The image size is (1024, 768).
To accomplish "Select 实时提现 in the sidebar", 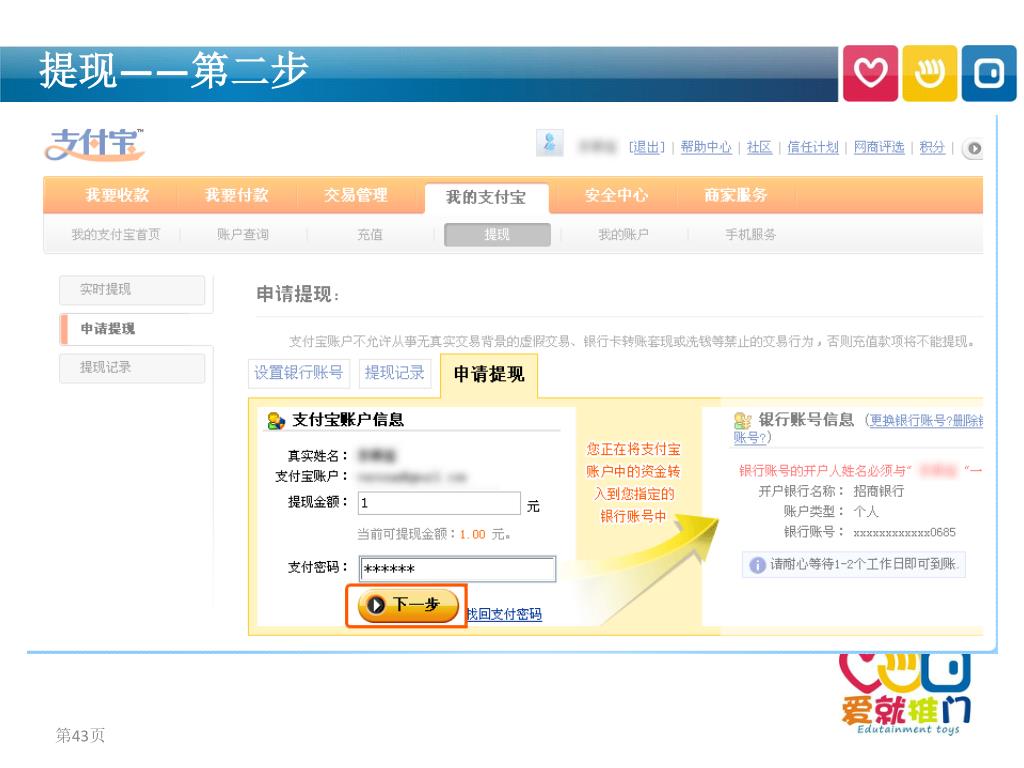I will [132, 290].
